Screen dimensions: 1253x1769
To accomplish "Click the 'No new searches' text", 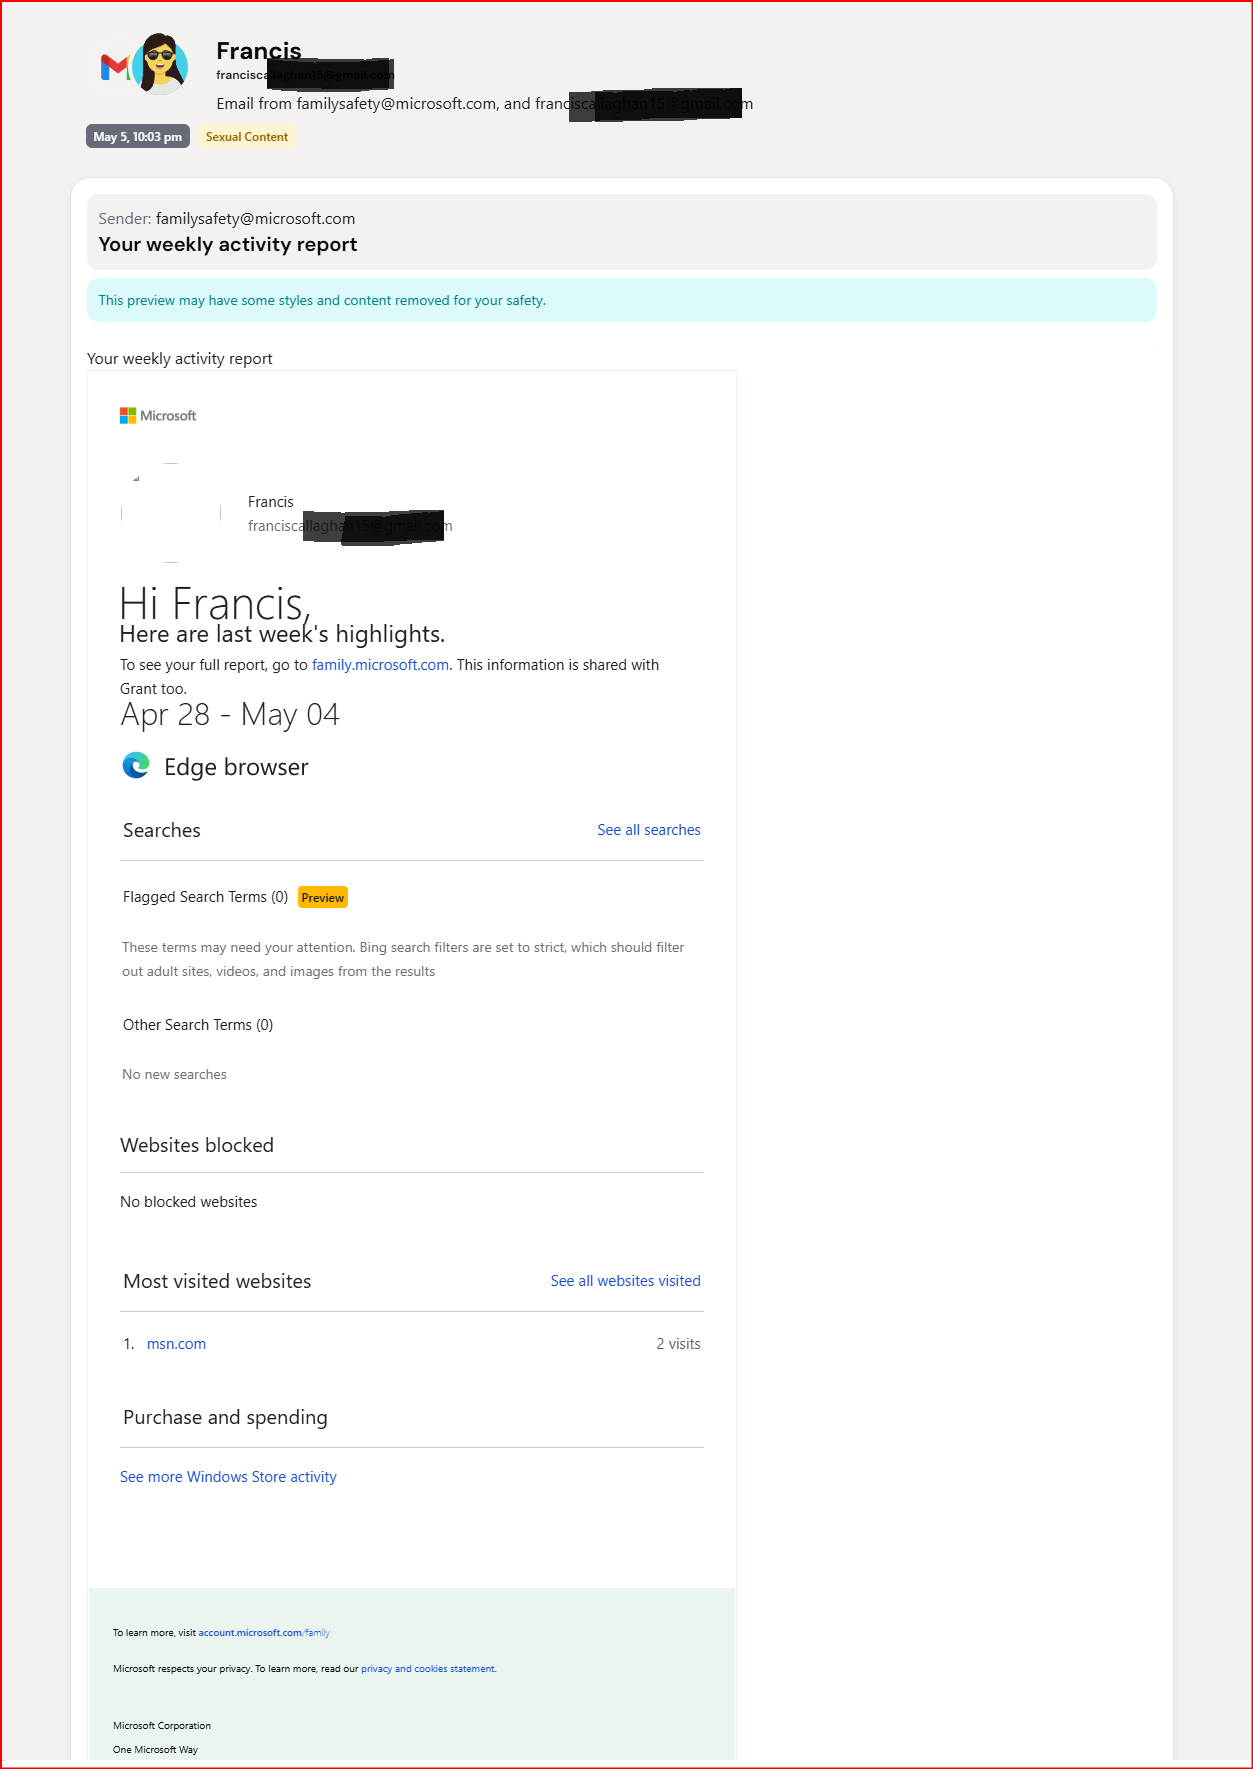I will [174, 1074].
